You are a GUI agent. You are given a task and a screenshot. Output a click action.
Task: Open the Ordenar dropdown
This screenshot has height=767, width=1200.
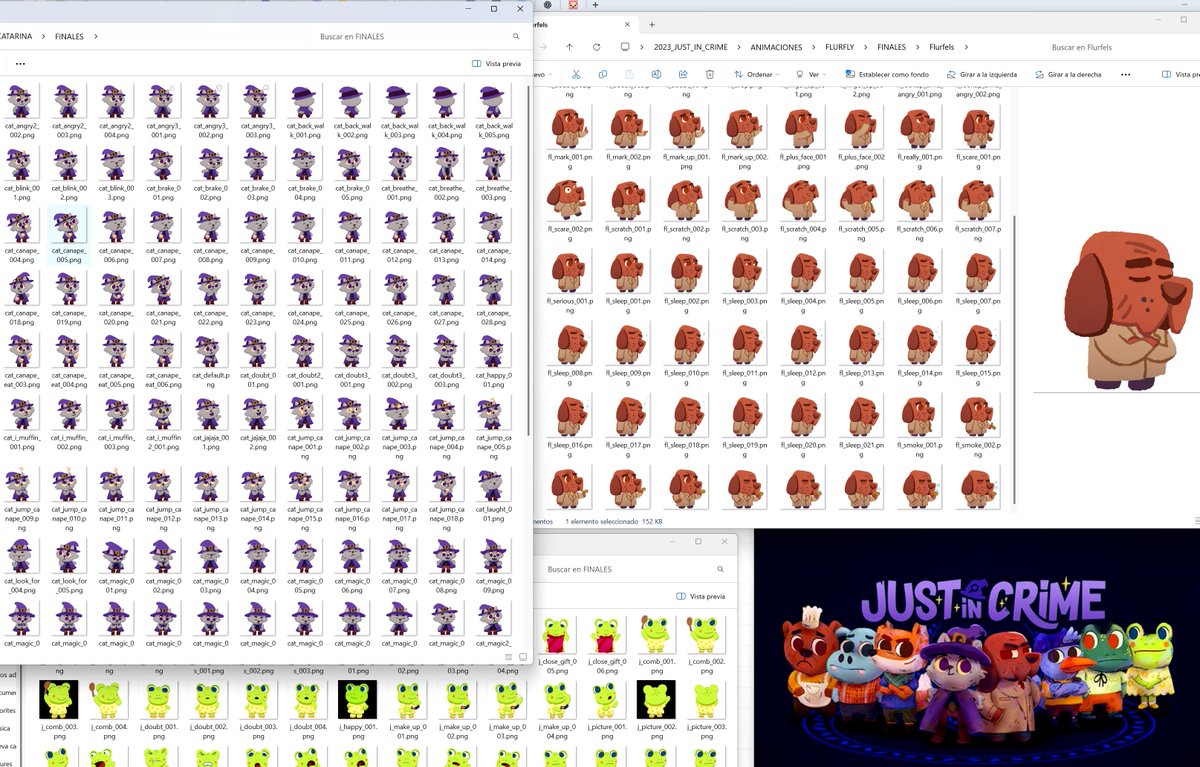pyautogui.click(x=757, y=73)
